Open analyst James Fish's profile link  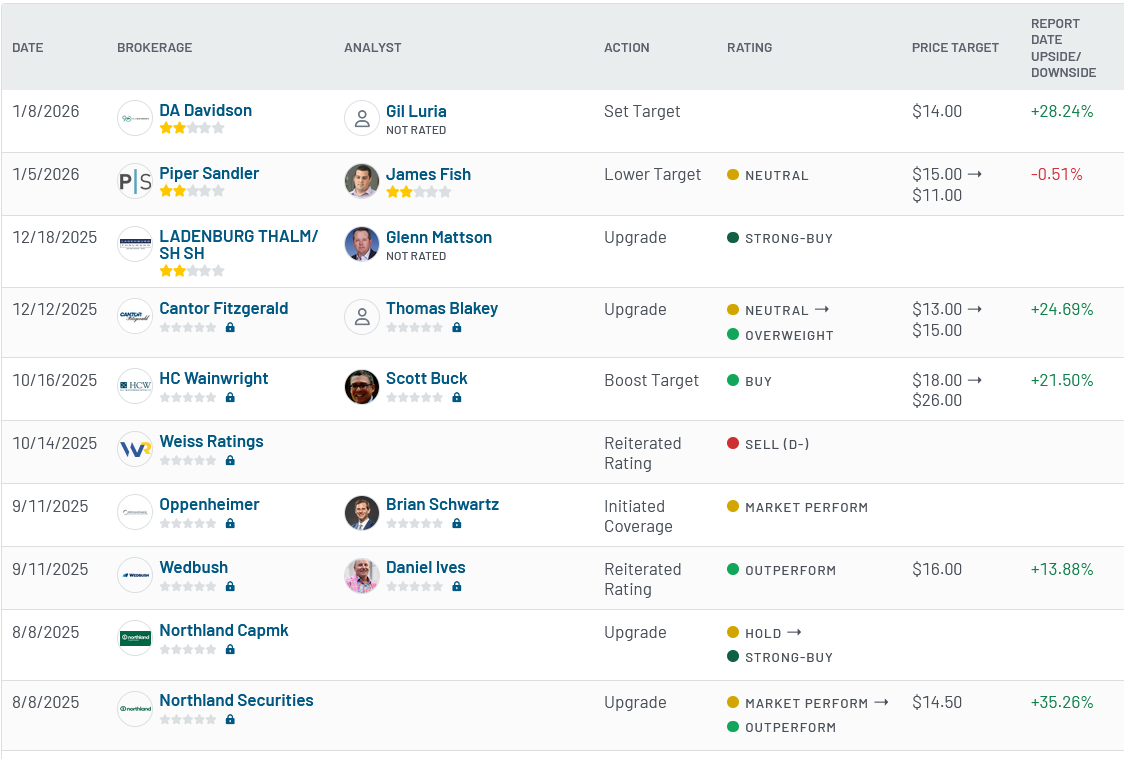tap(429, 174)
